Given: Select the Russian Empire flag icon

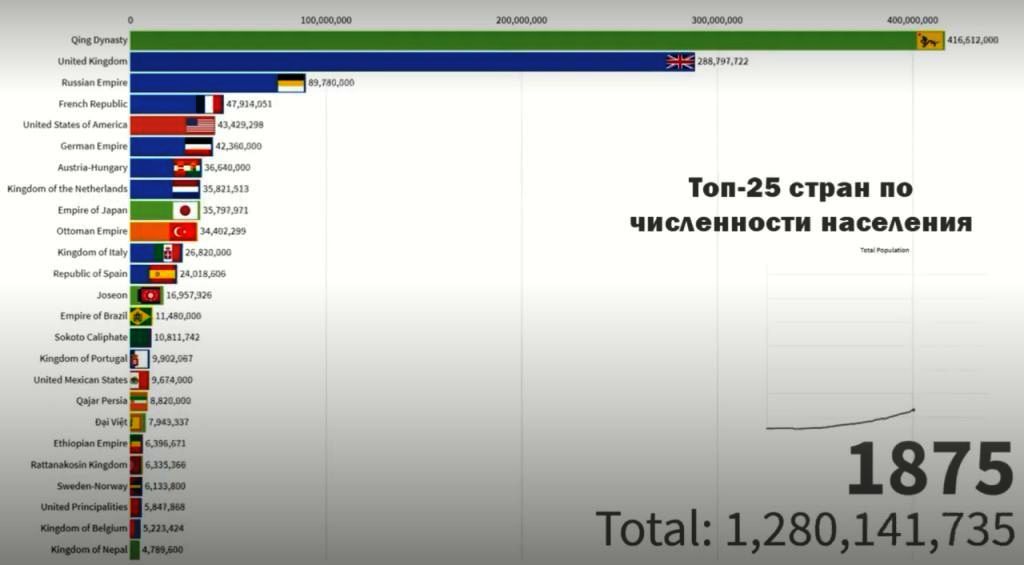Looking at the screenshot, I should pos(291,83).
